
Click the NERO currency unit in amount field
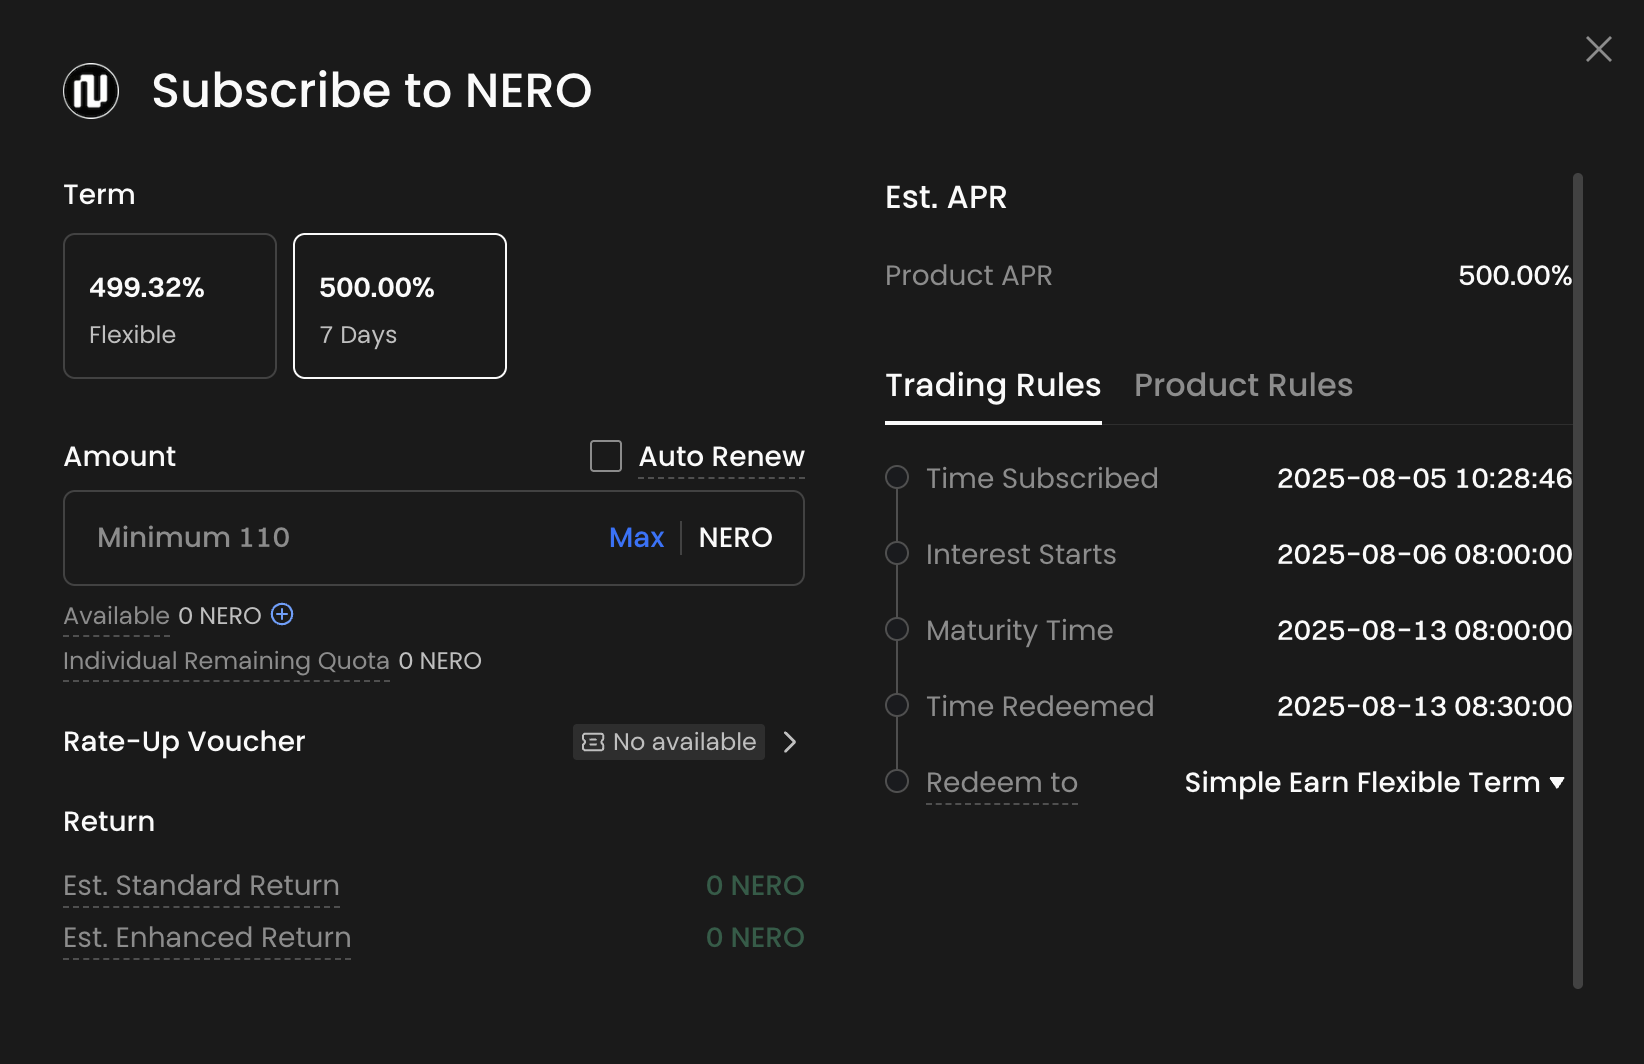pos(735,538)
